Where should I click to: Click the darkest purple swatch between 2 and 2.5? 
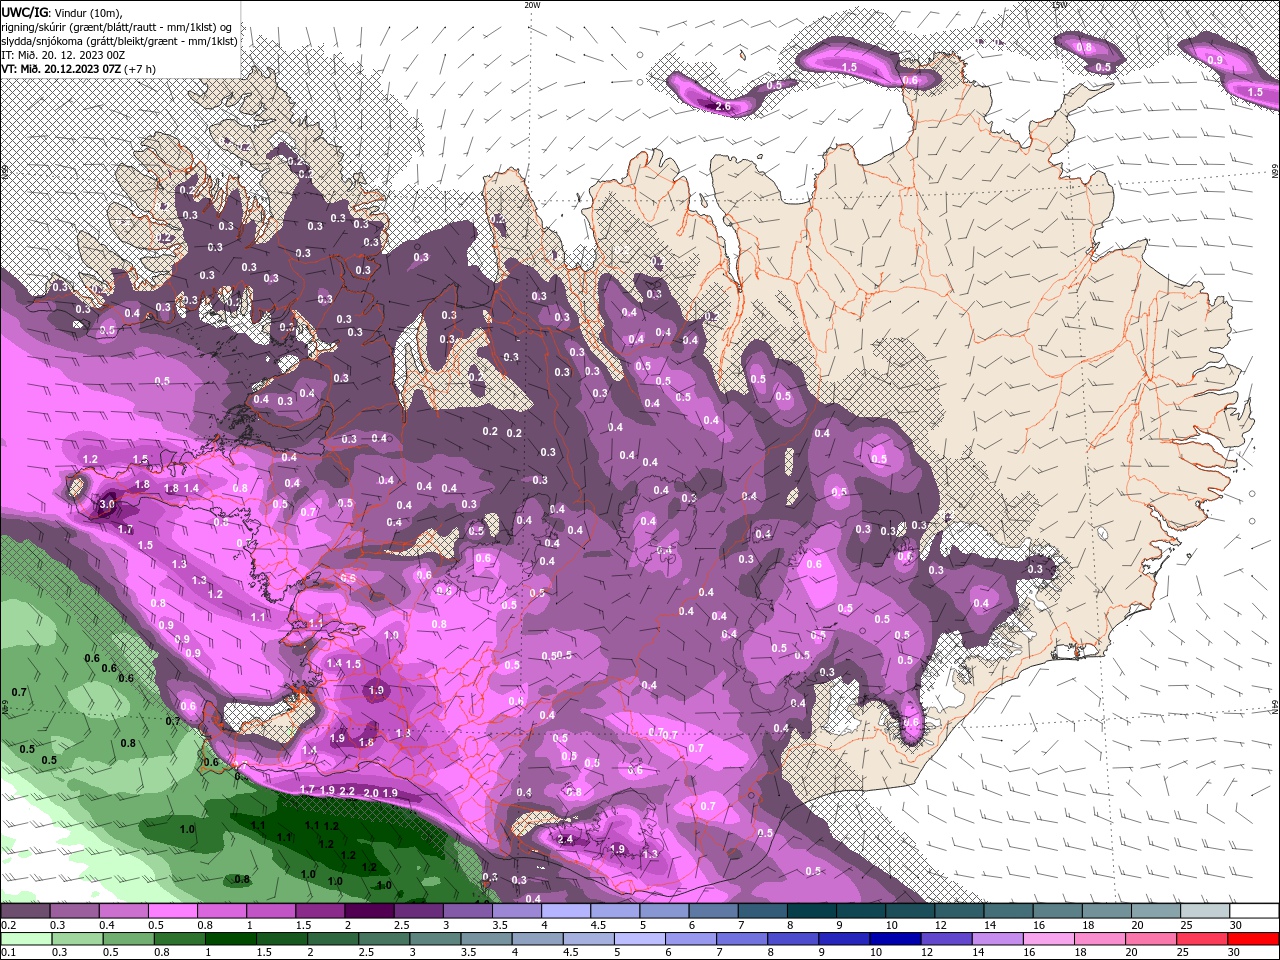[369, 911]
